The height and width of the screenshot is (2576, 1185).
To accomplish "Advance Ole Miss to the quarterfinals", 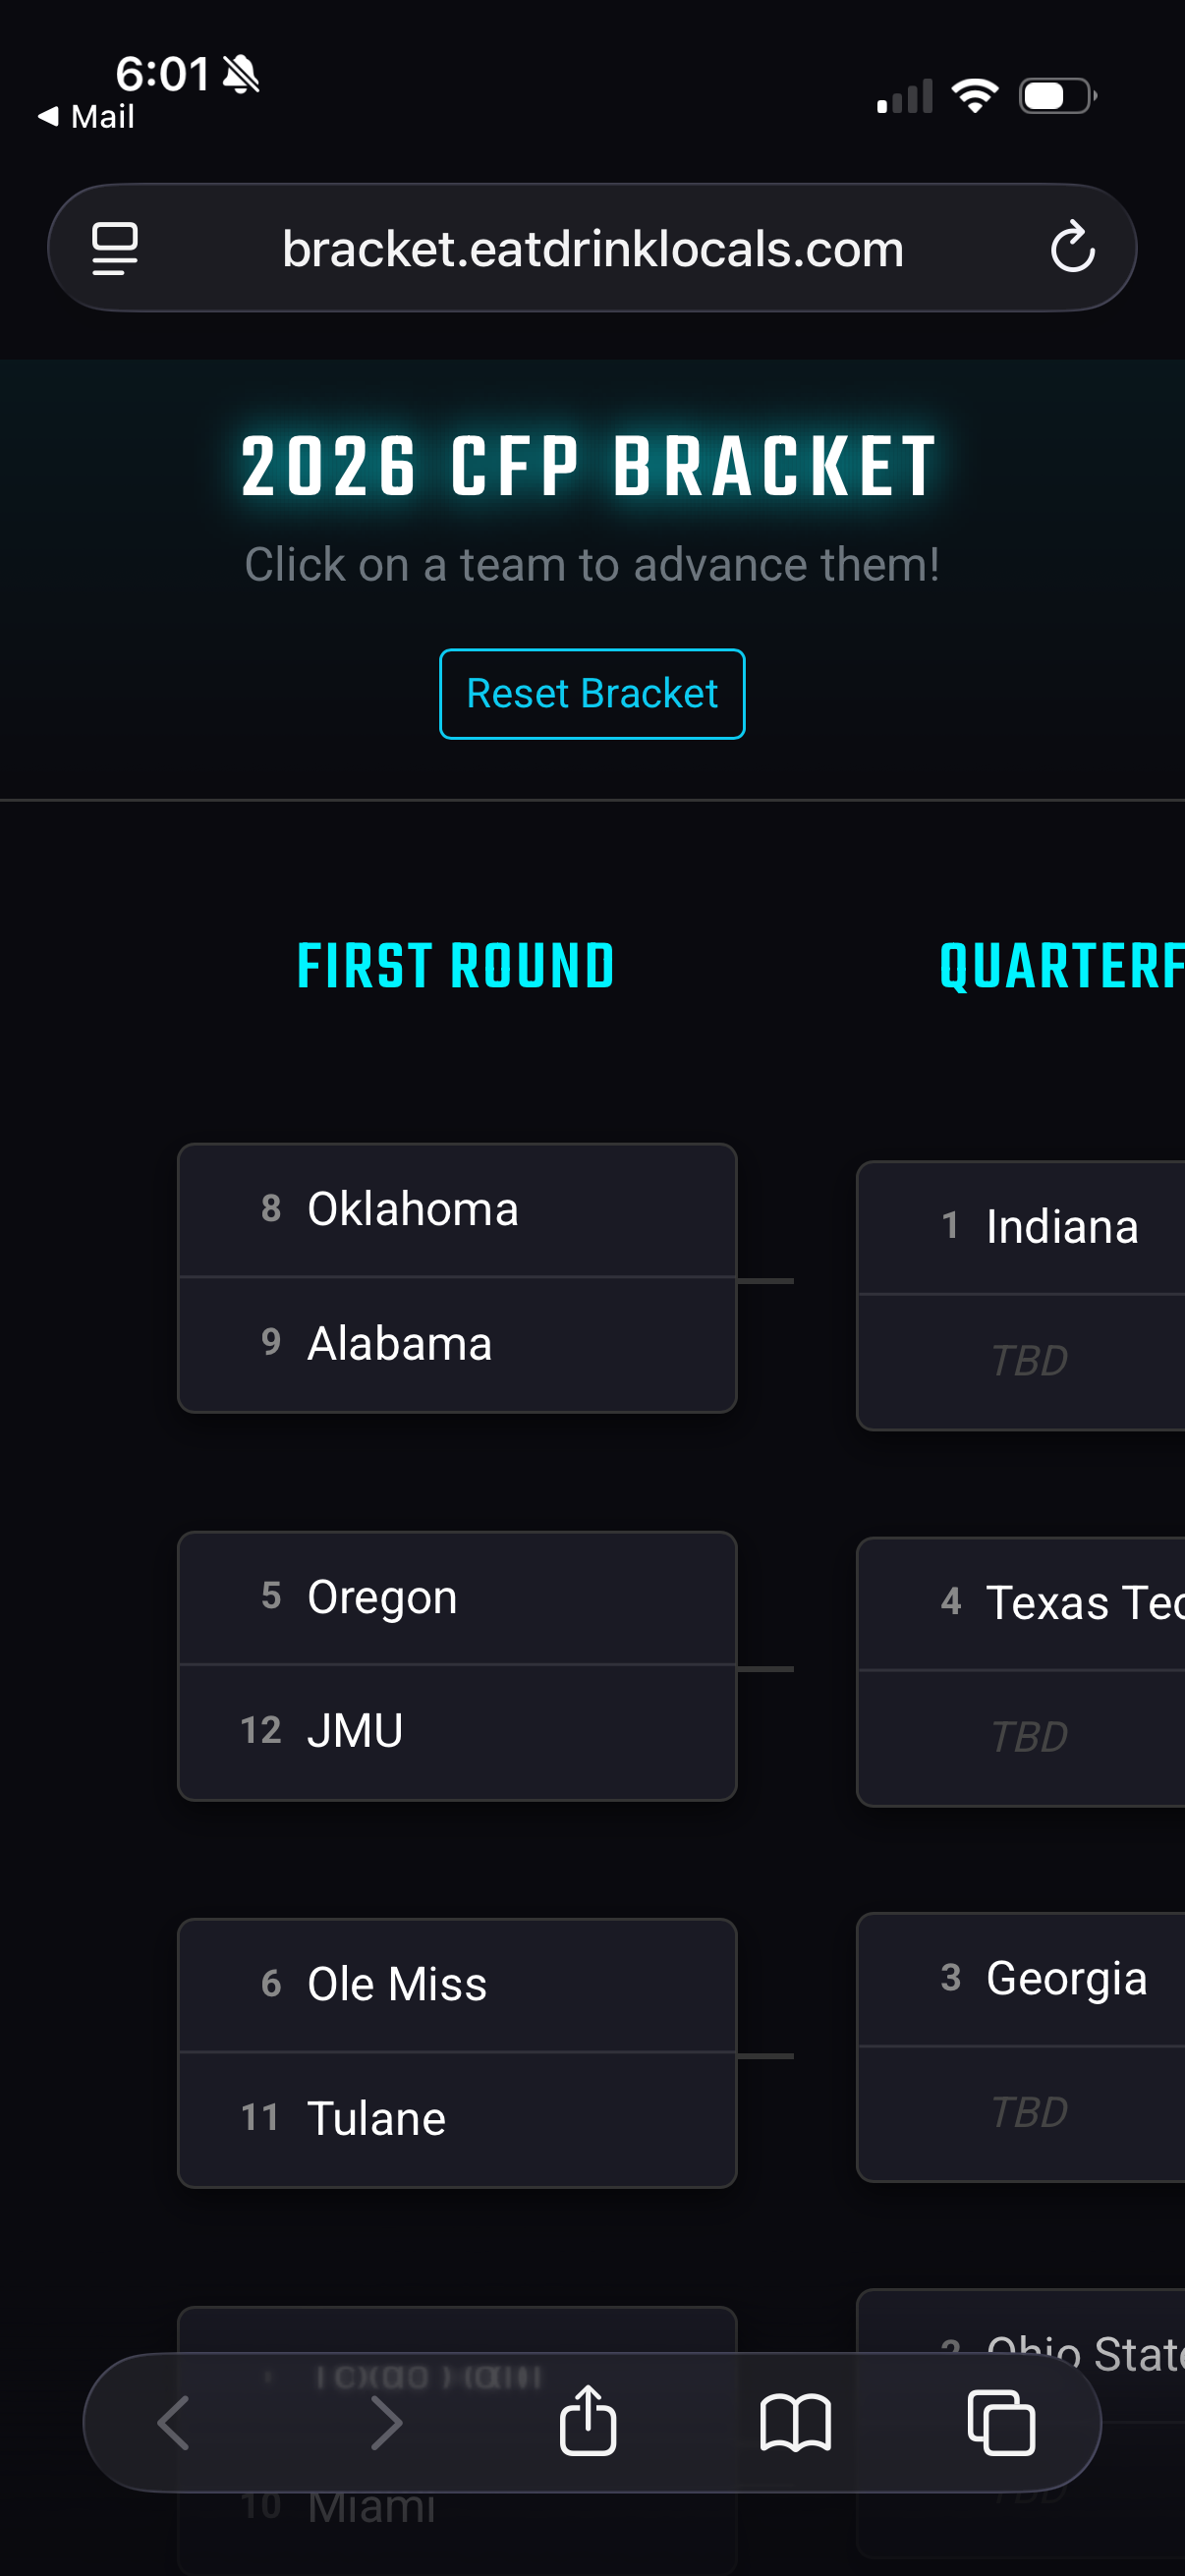I will click(456, 1984).
